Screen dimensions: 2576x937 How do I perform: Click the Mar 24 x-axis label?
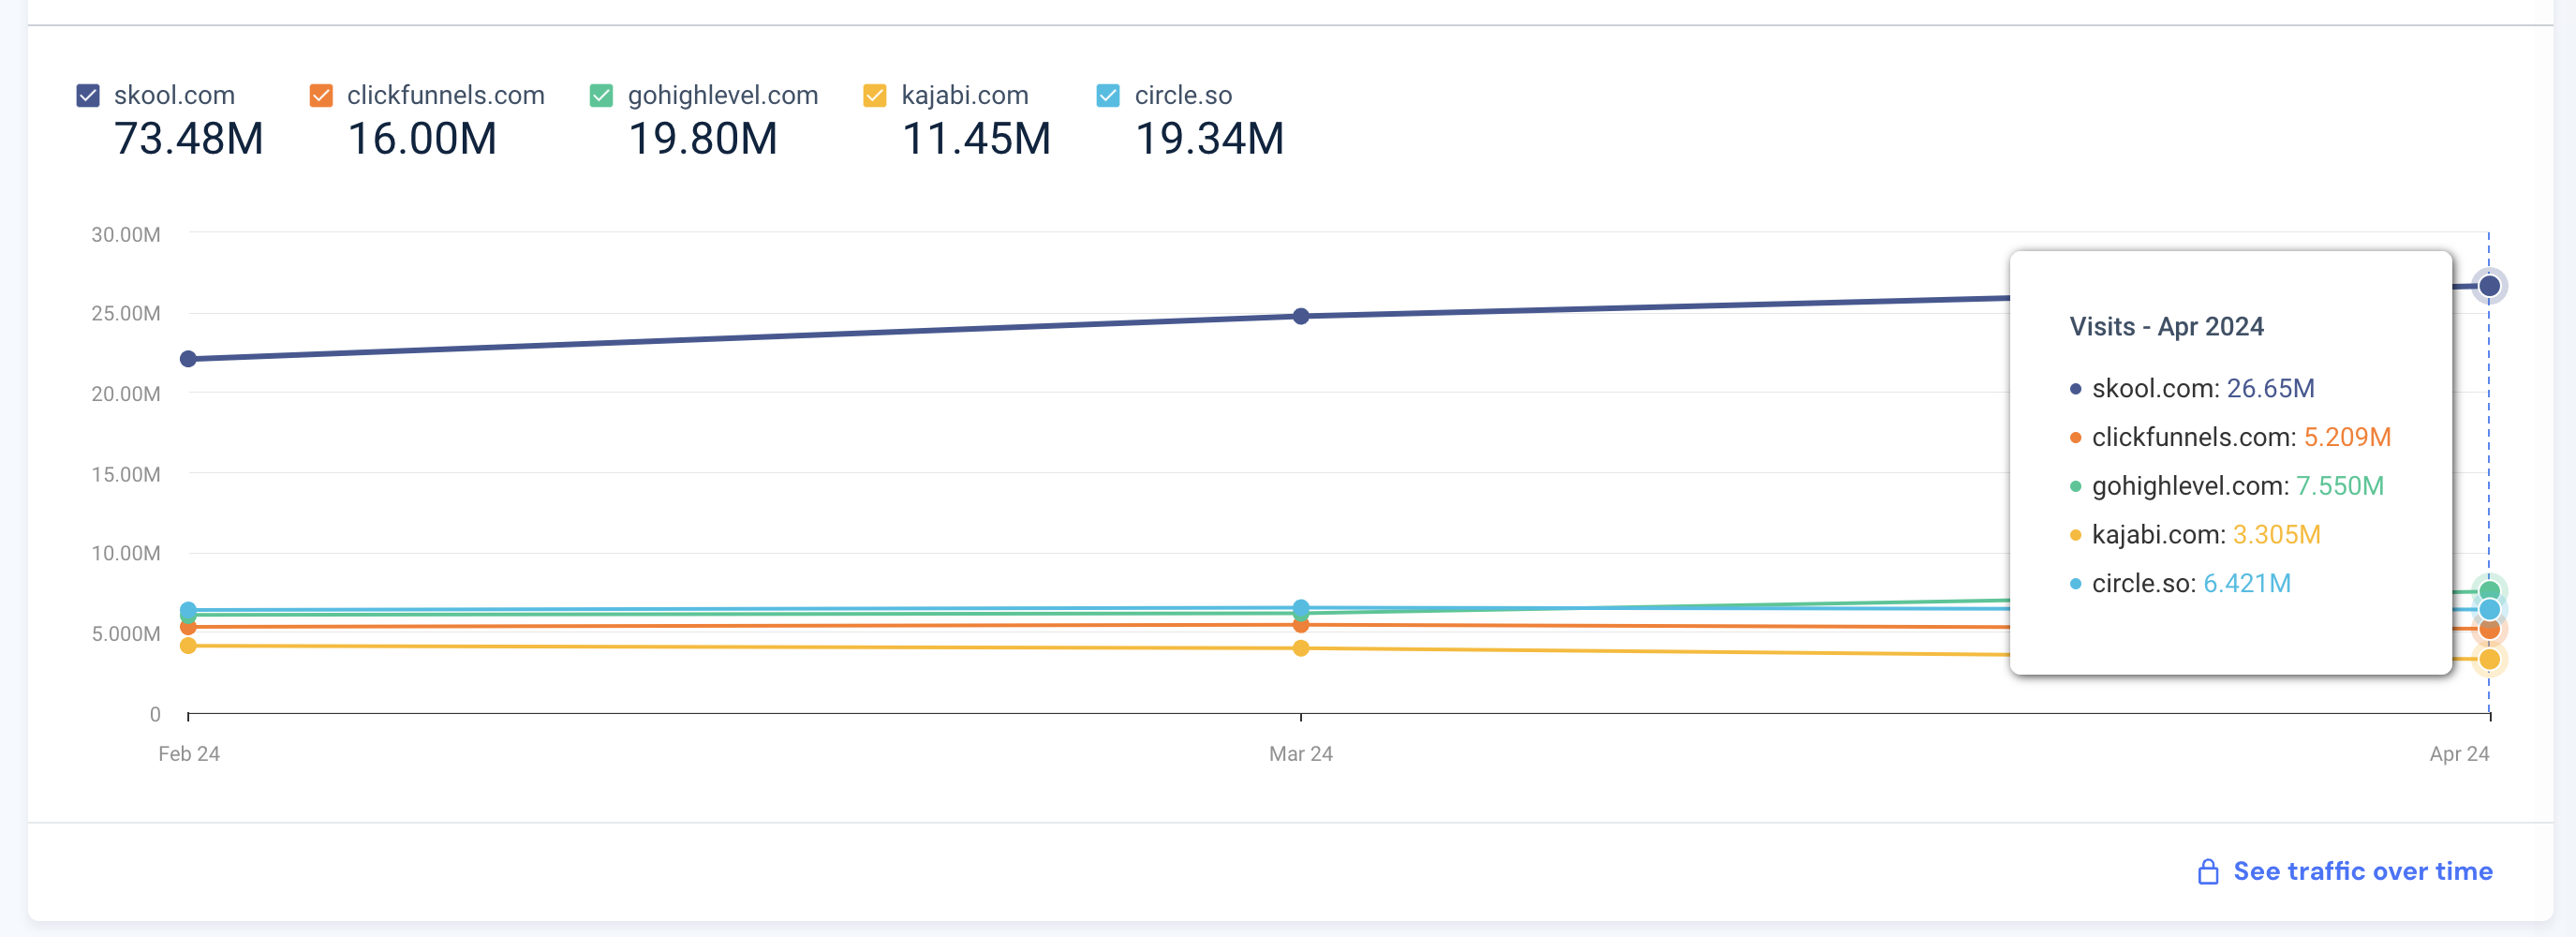(1300, 754)
